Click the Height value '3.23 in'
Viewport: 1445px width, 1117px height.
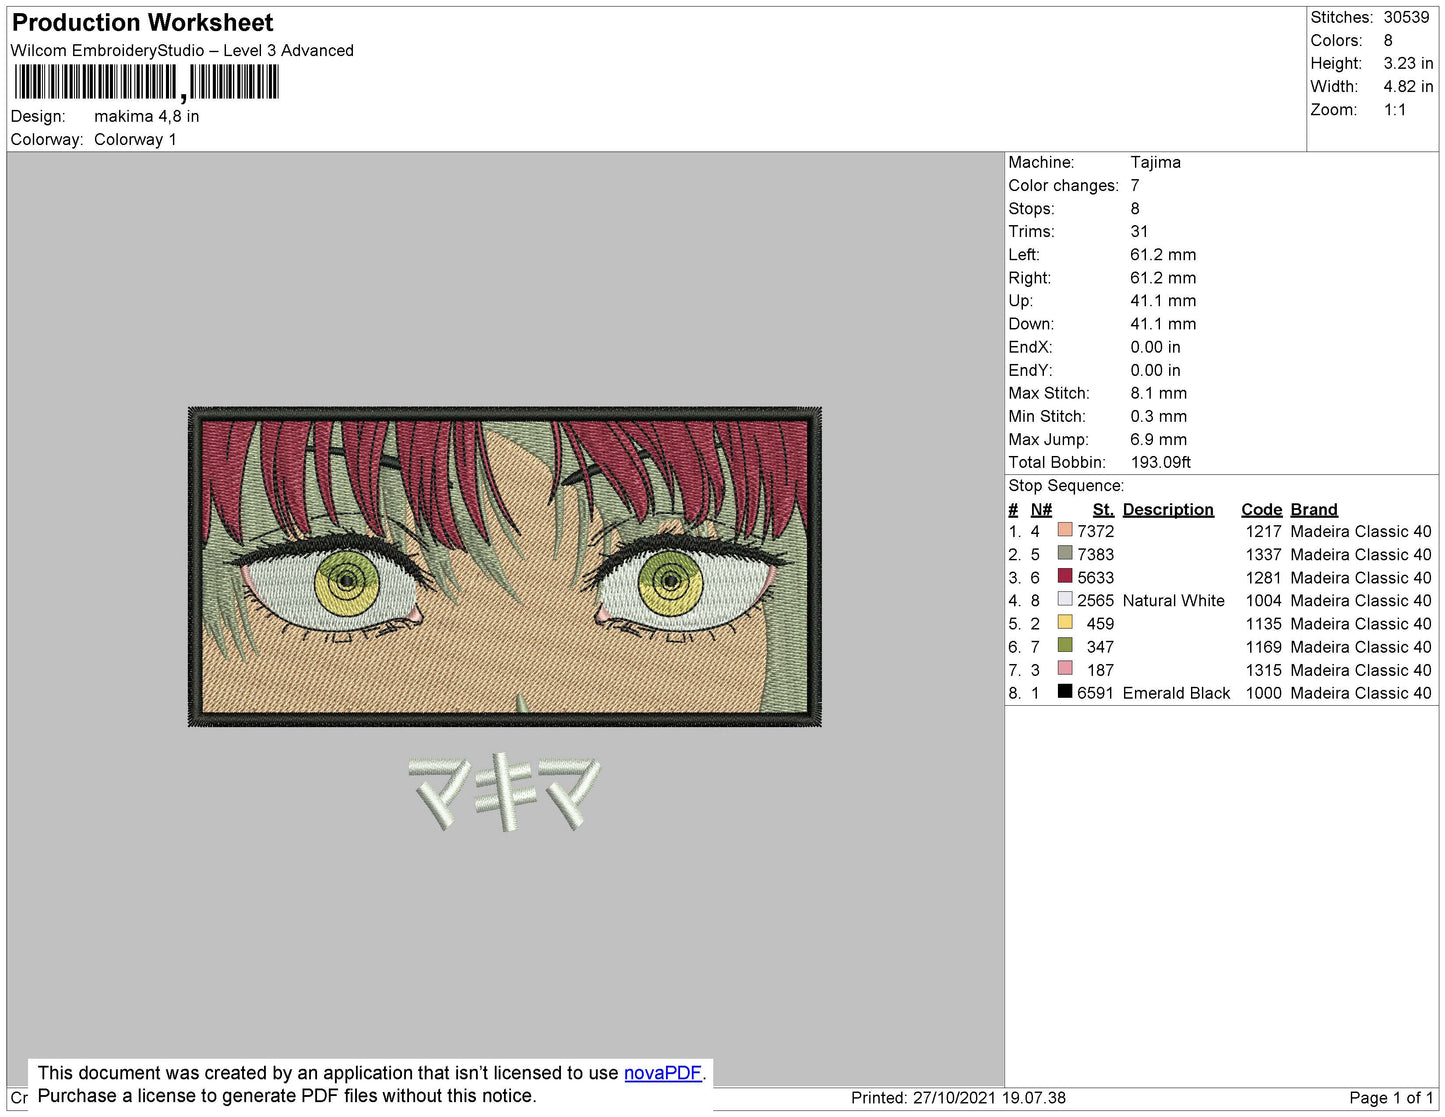coord(1408,63)
